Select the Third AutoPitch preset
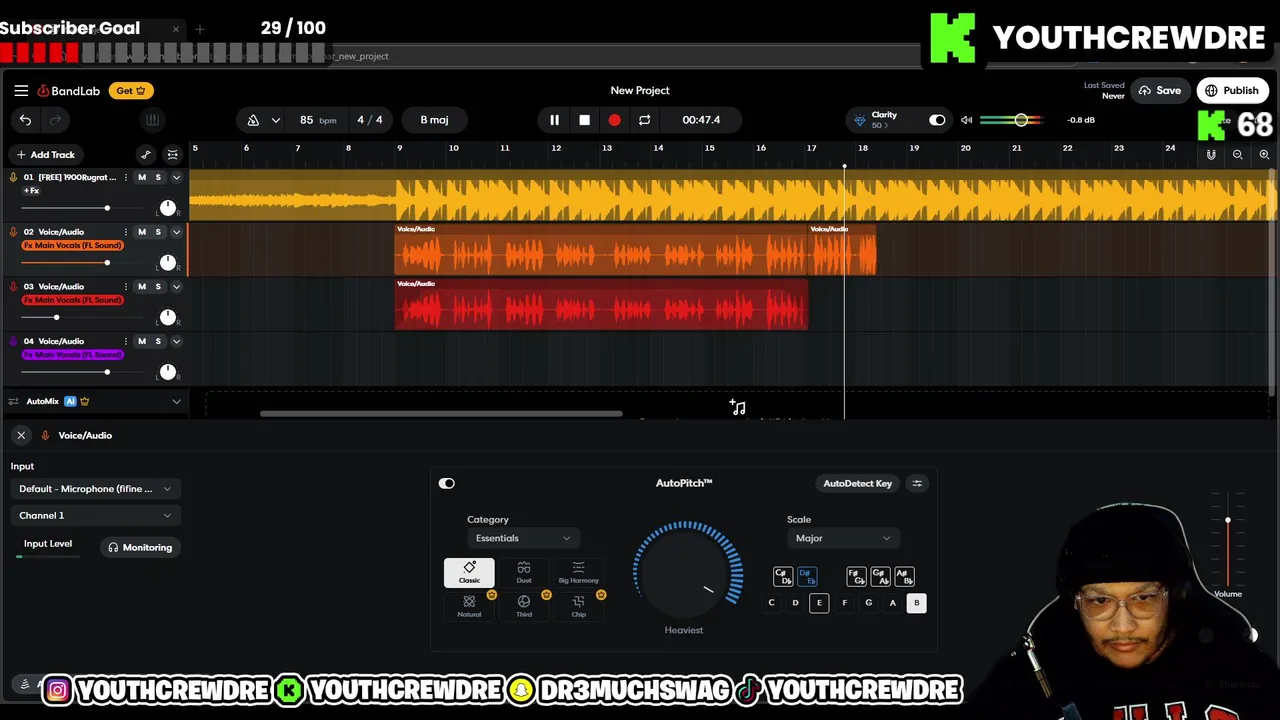The image size is (1280, 720). [x=524, y=606]
